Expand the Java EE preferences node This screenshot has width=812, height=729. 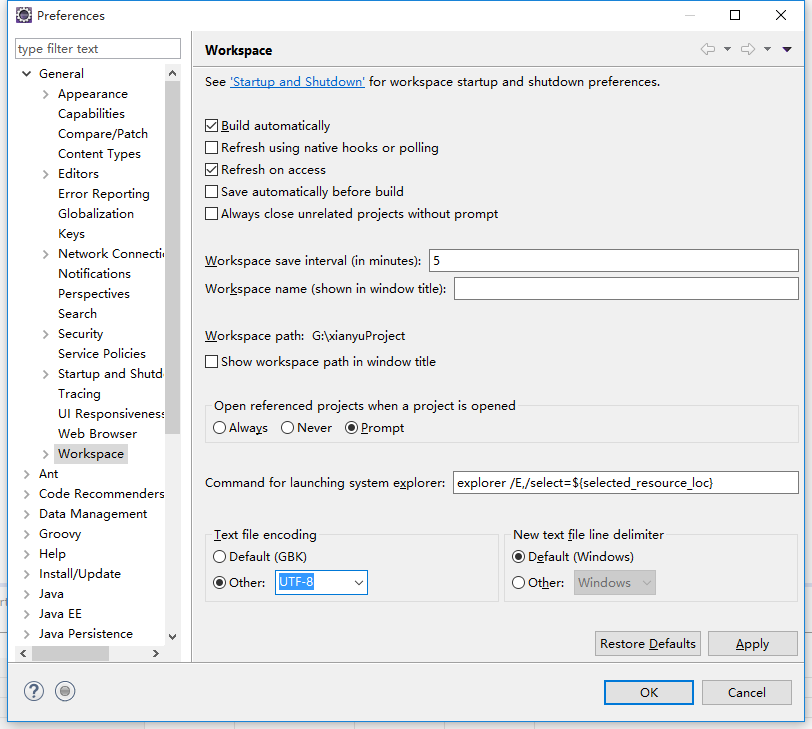(x=26, y=614)
